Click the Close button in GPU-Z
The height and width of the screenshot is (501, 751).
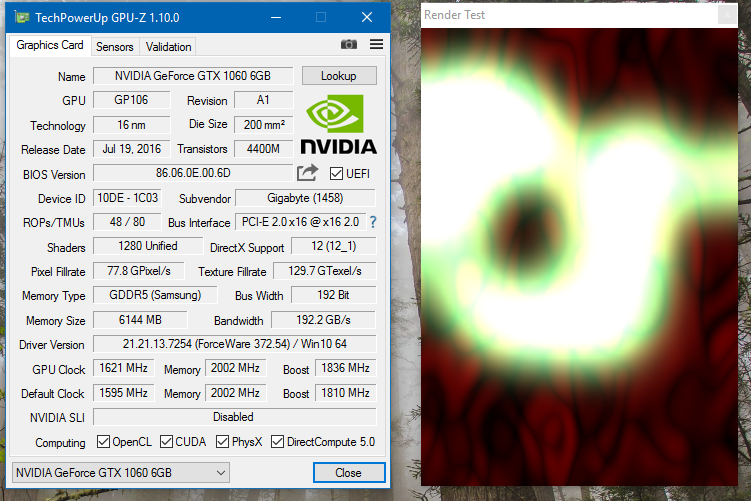[349, 473]
